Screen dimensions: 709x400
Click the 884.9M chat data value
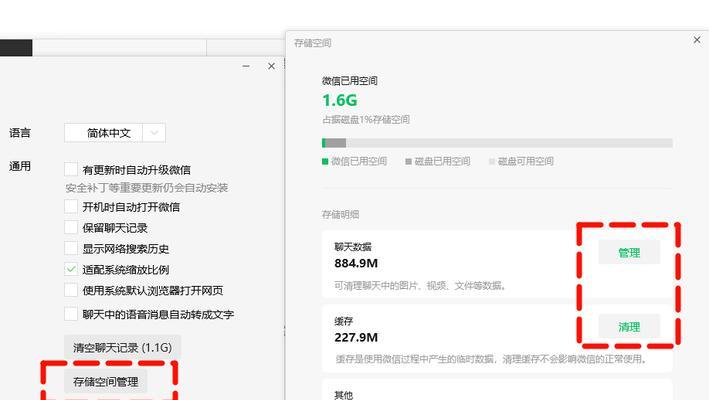(x=356, y=263)
